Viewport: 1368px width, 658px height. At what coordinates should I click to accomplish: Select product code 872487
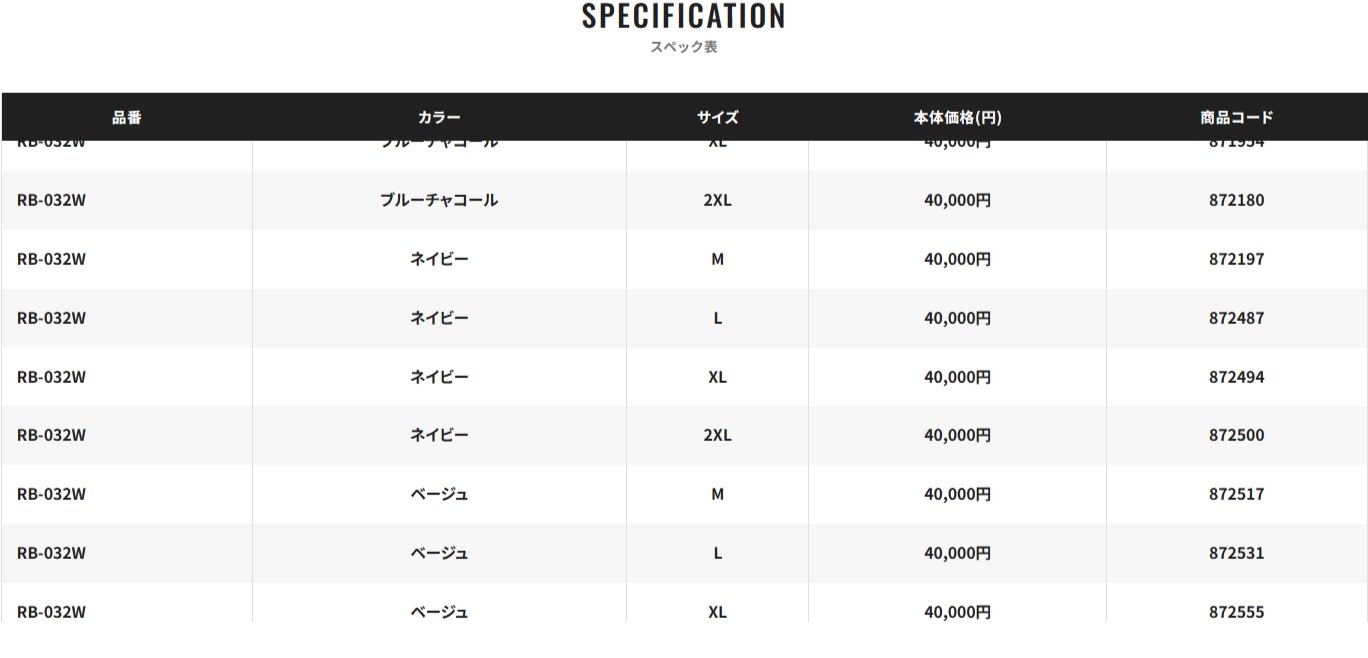pos(1236,318)
